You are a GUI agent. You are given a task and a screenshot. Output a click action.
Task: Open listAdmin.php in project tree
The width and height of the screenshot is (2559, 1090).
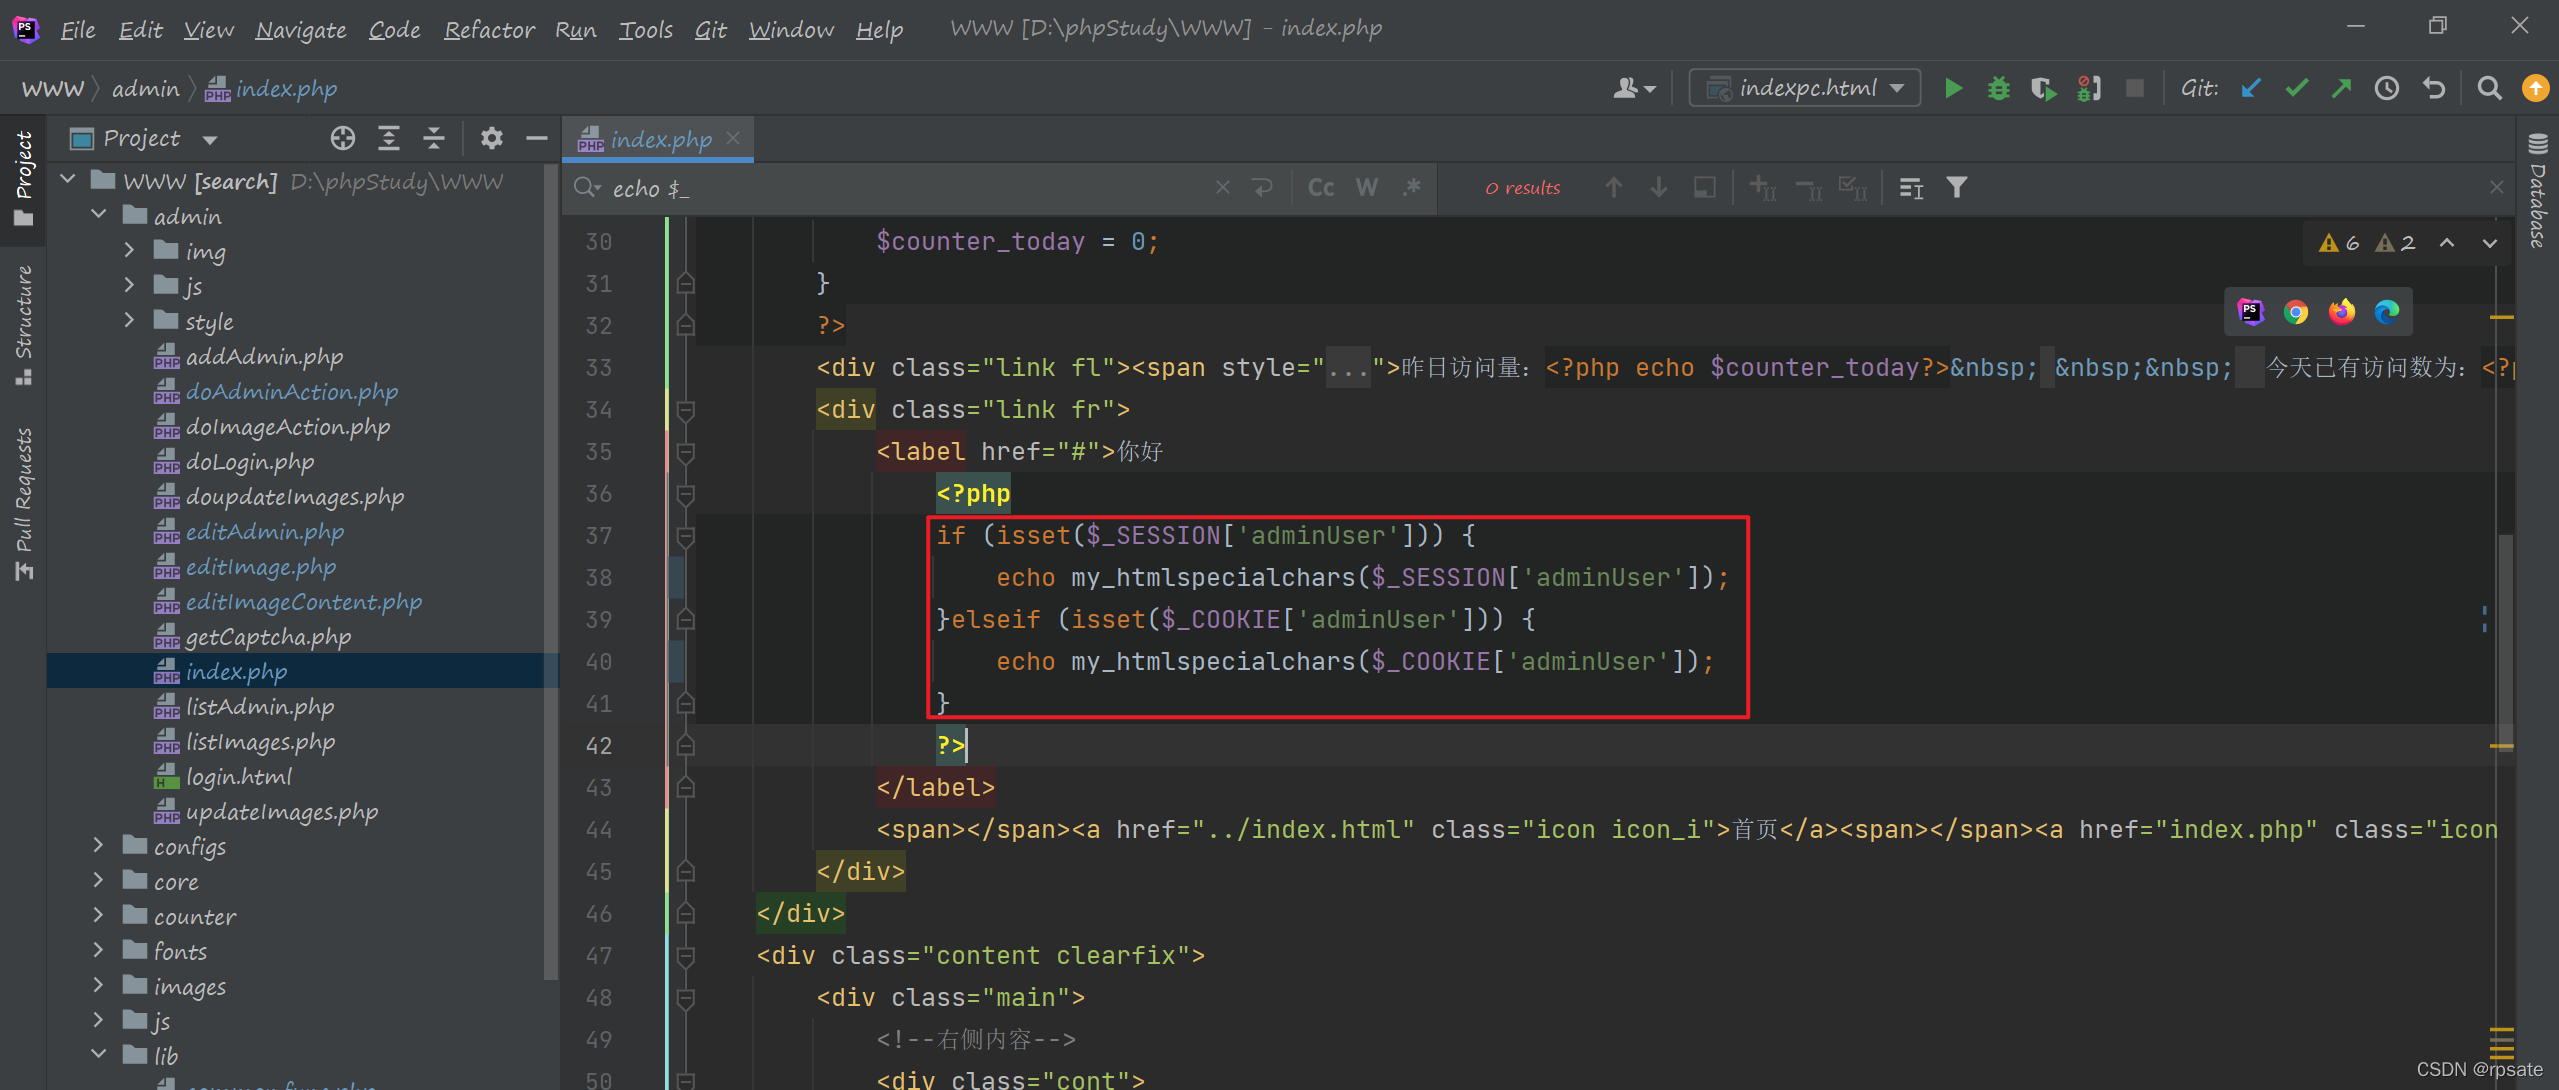coord(260,707)
